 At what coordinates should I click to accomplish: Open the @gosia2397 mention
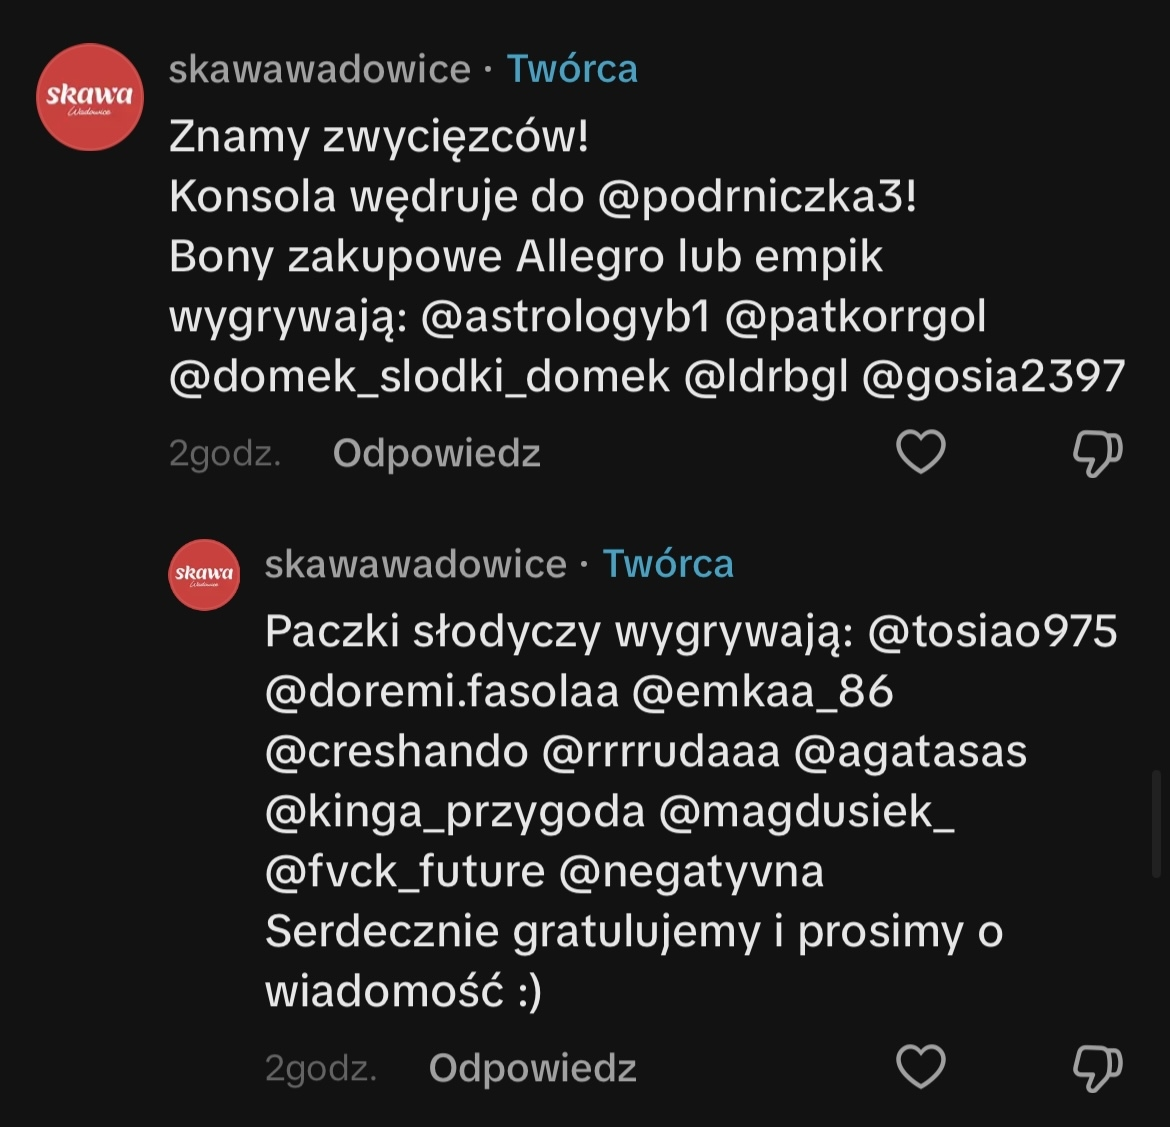[993, 377]
